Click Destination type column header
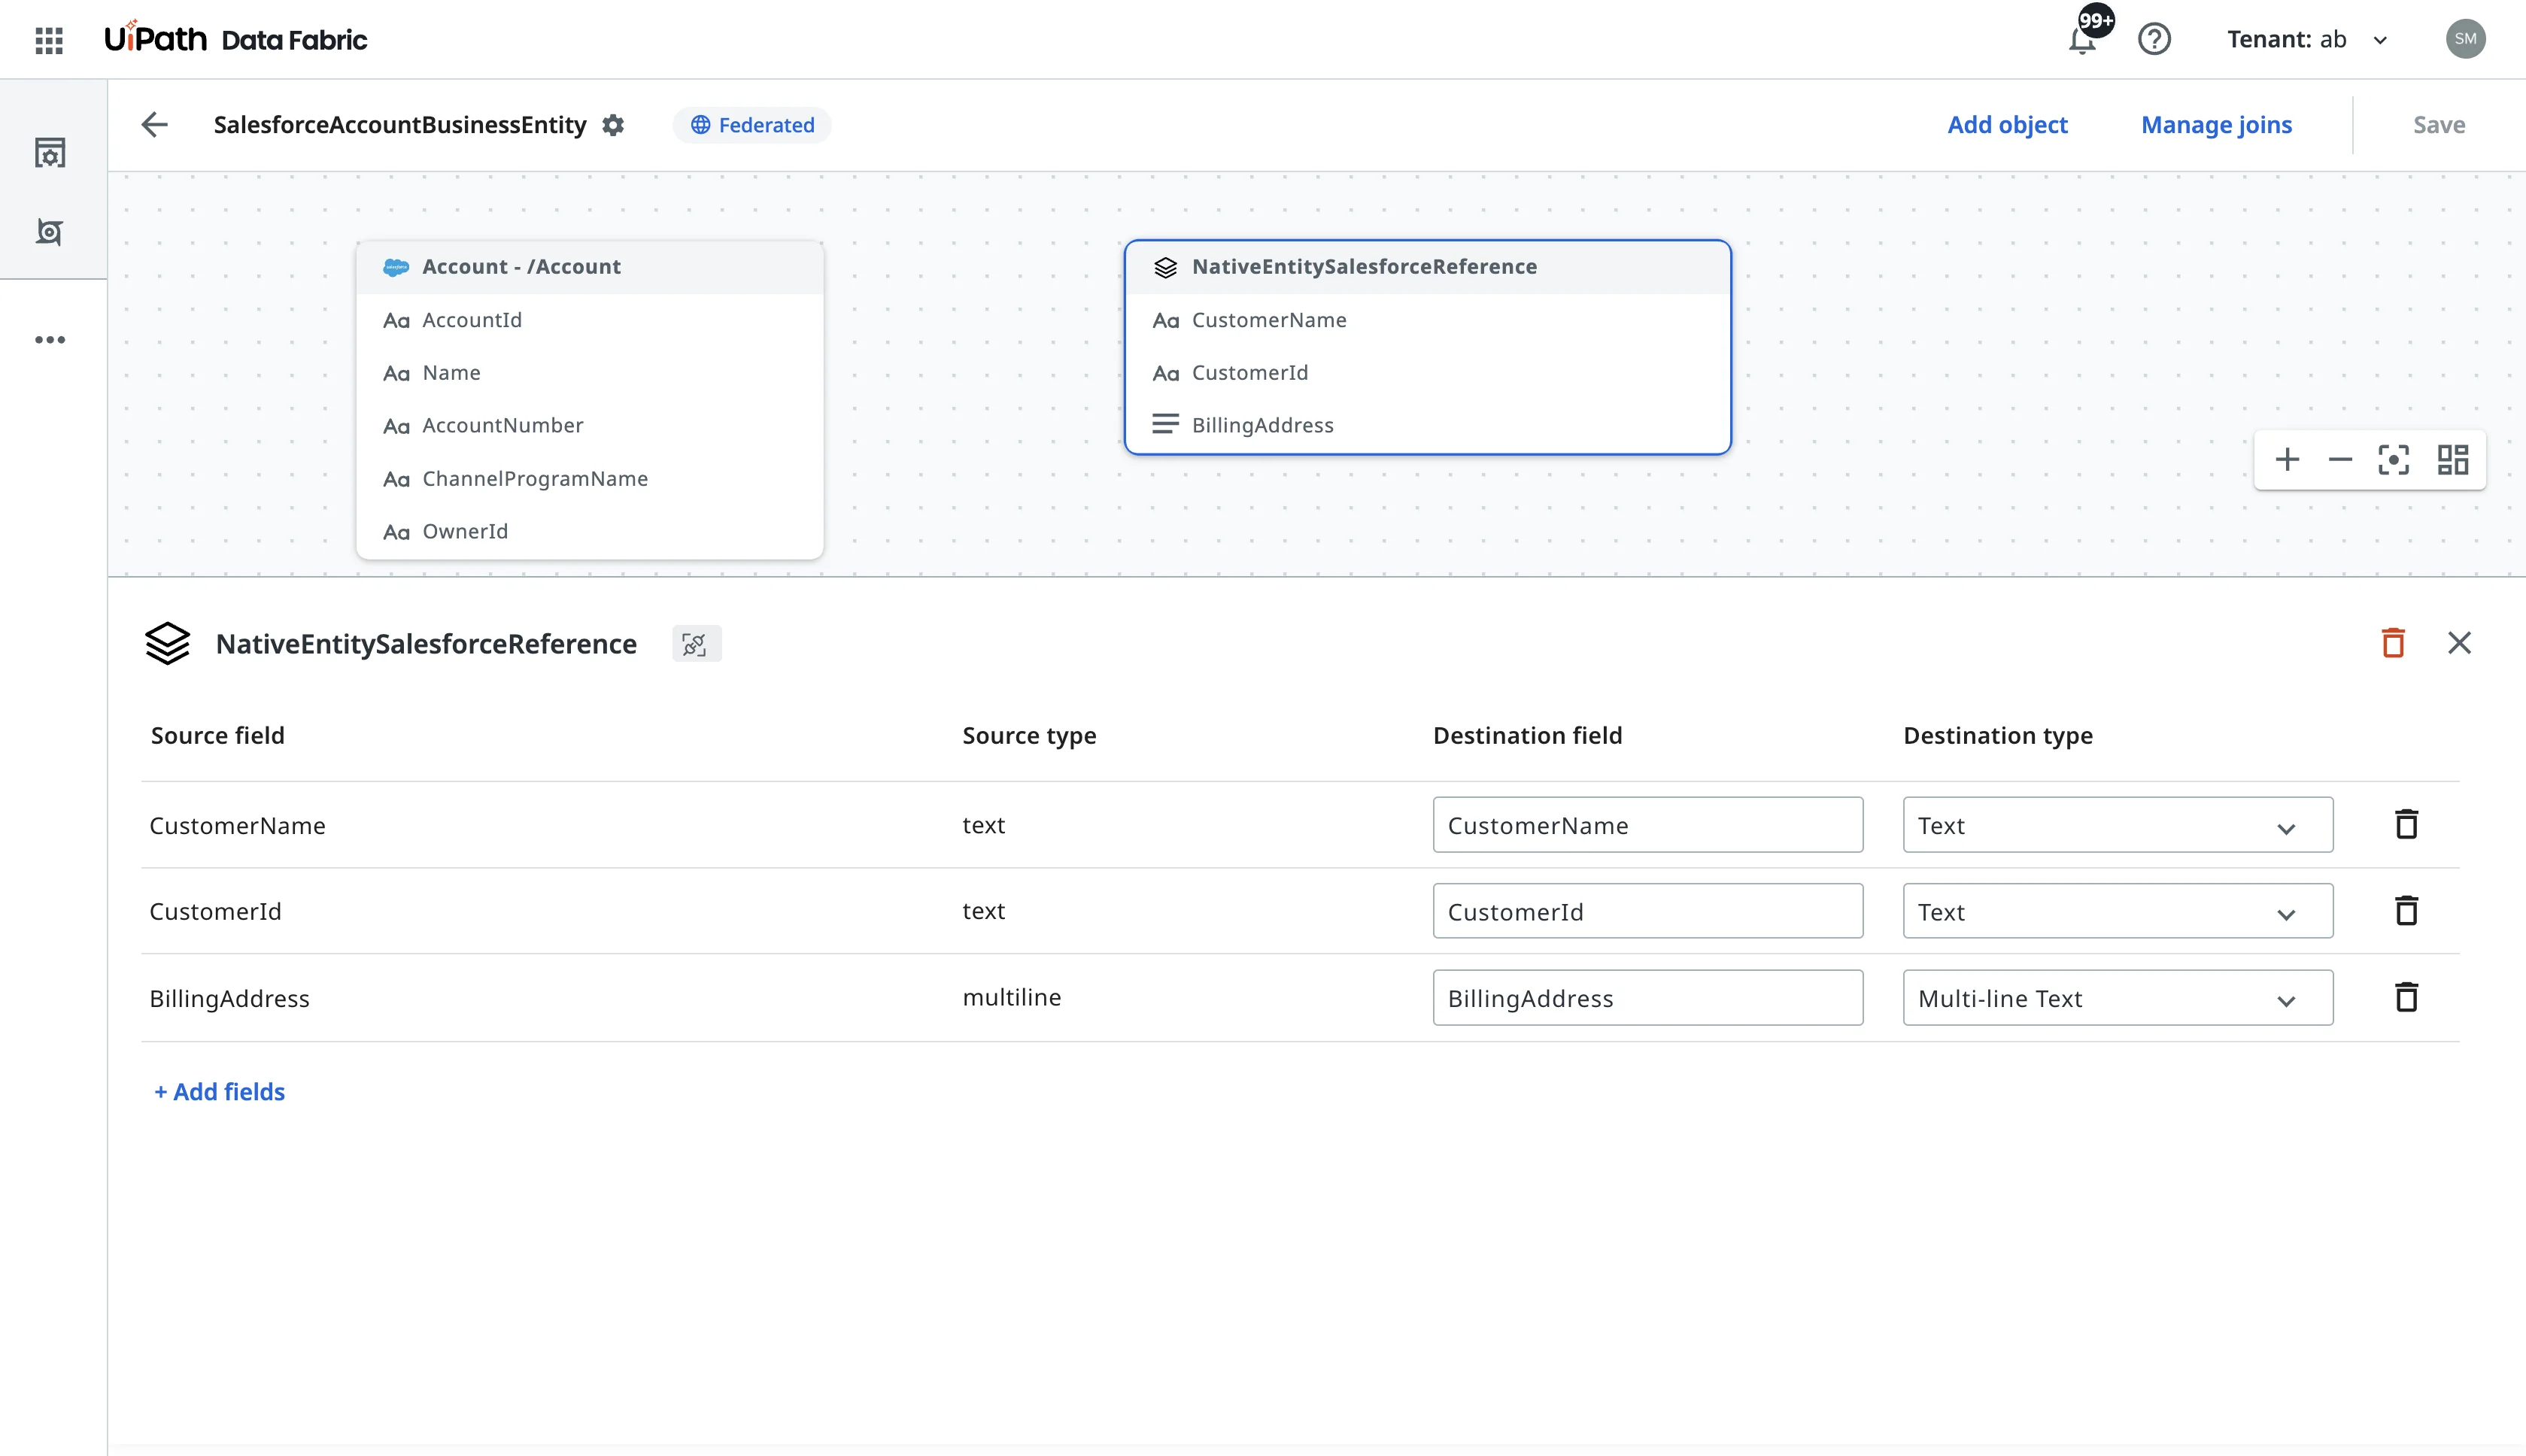The image size is (2526, 1456). tap(1997, 736)
